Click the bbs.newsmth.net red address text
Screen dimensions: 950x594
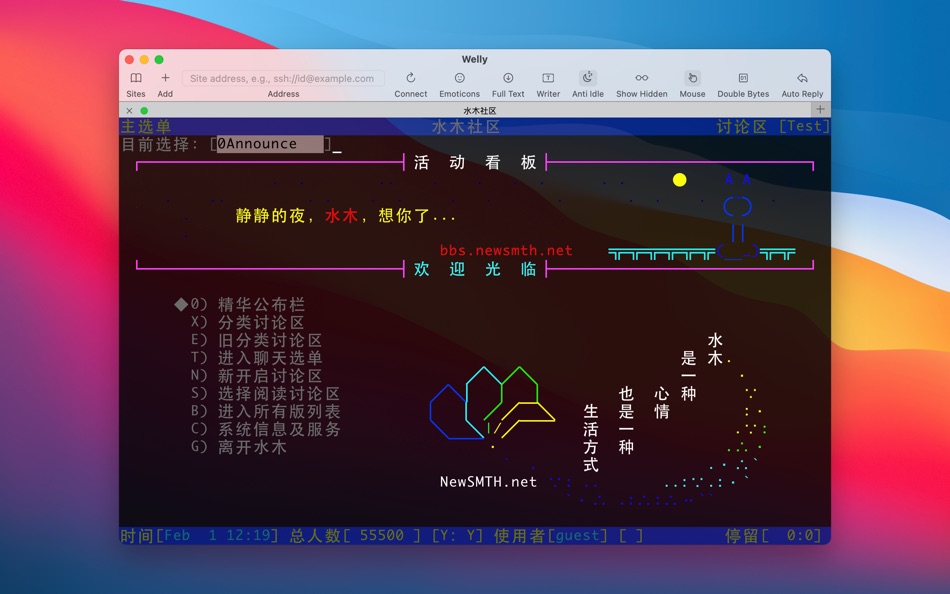tap(506, 250)
